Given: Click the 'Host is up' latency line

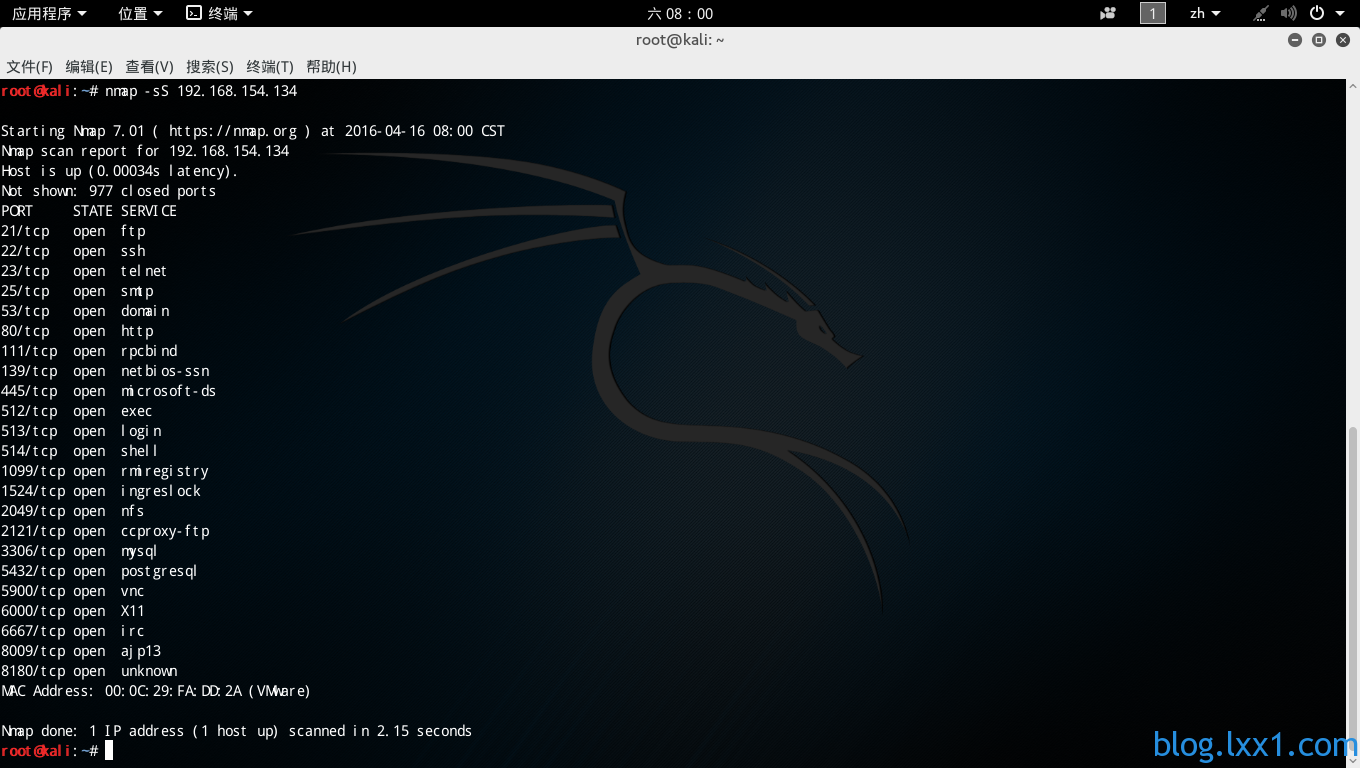Looking at the screenshot, I should pos(120,171).
